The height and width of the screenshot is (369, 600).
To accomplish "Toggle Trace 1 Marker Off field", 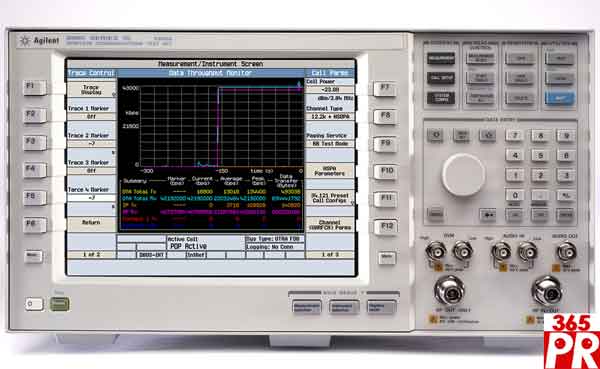I will click(x=91, y=116).
